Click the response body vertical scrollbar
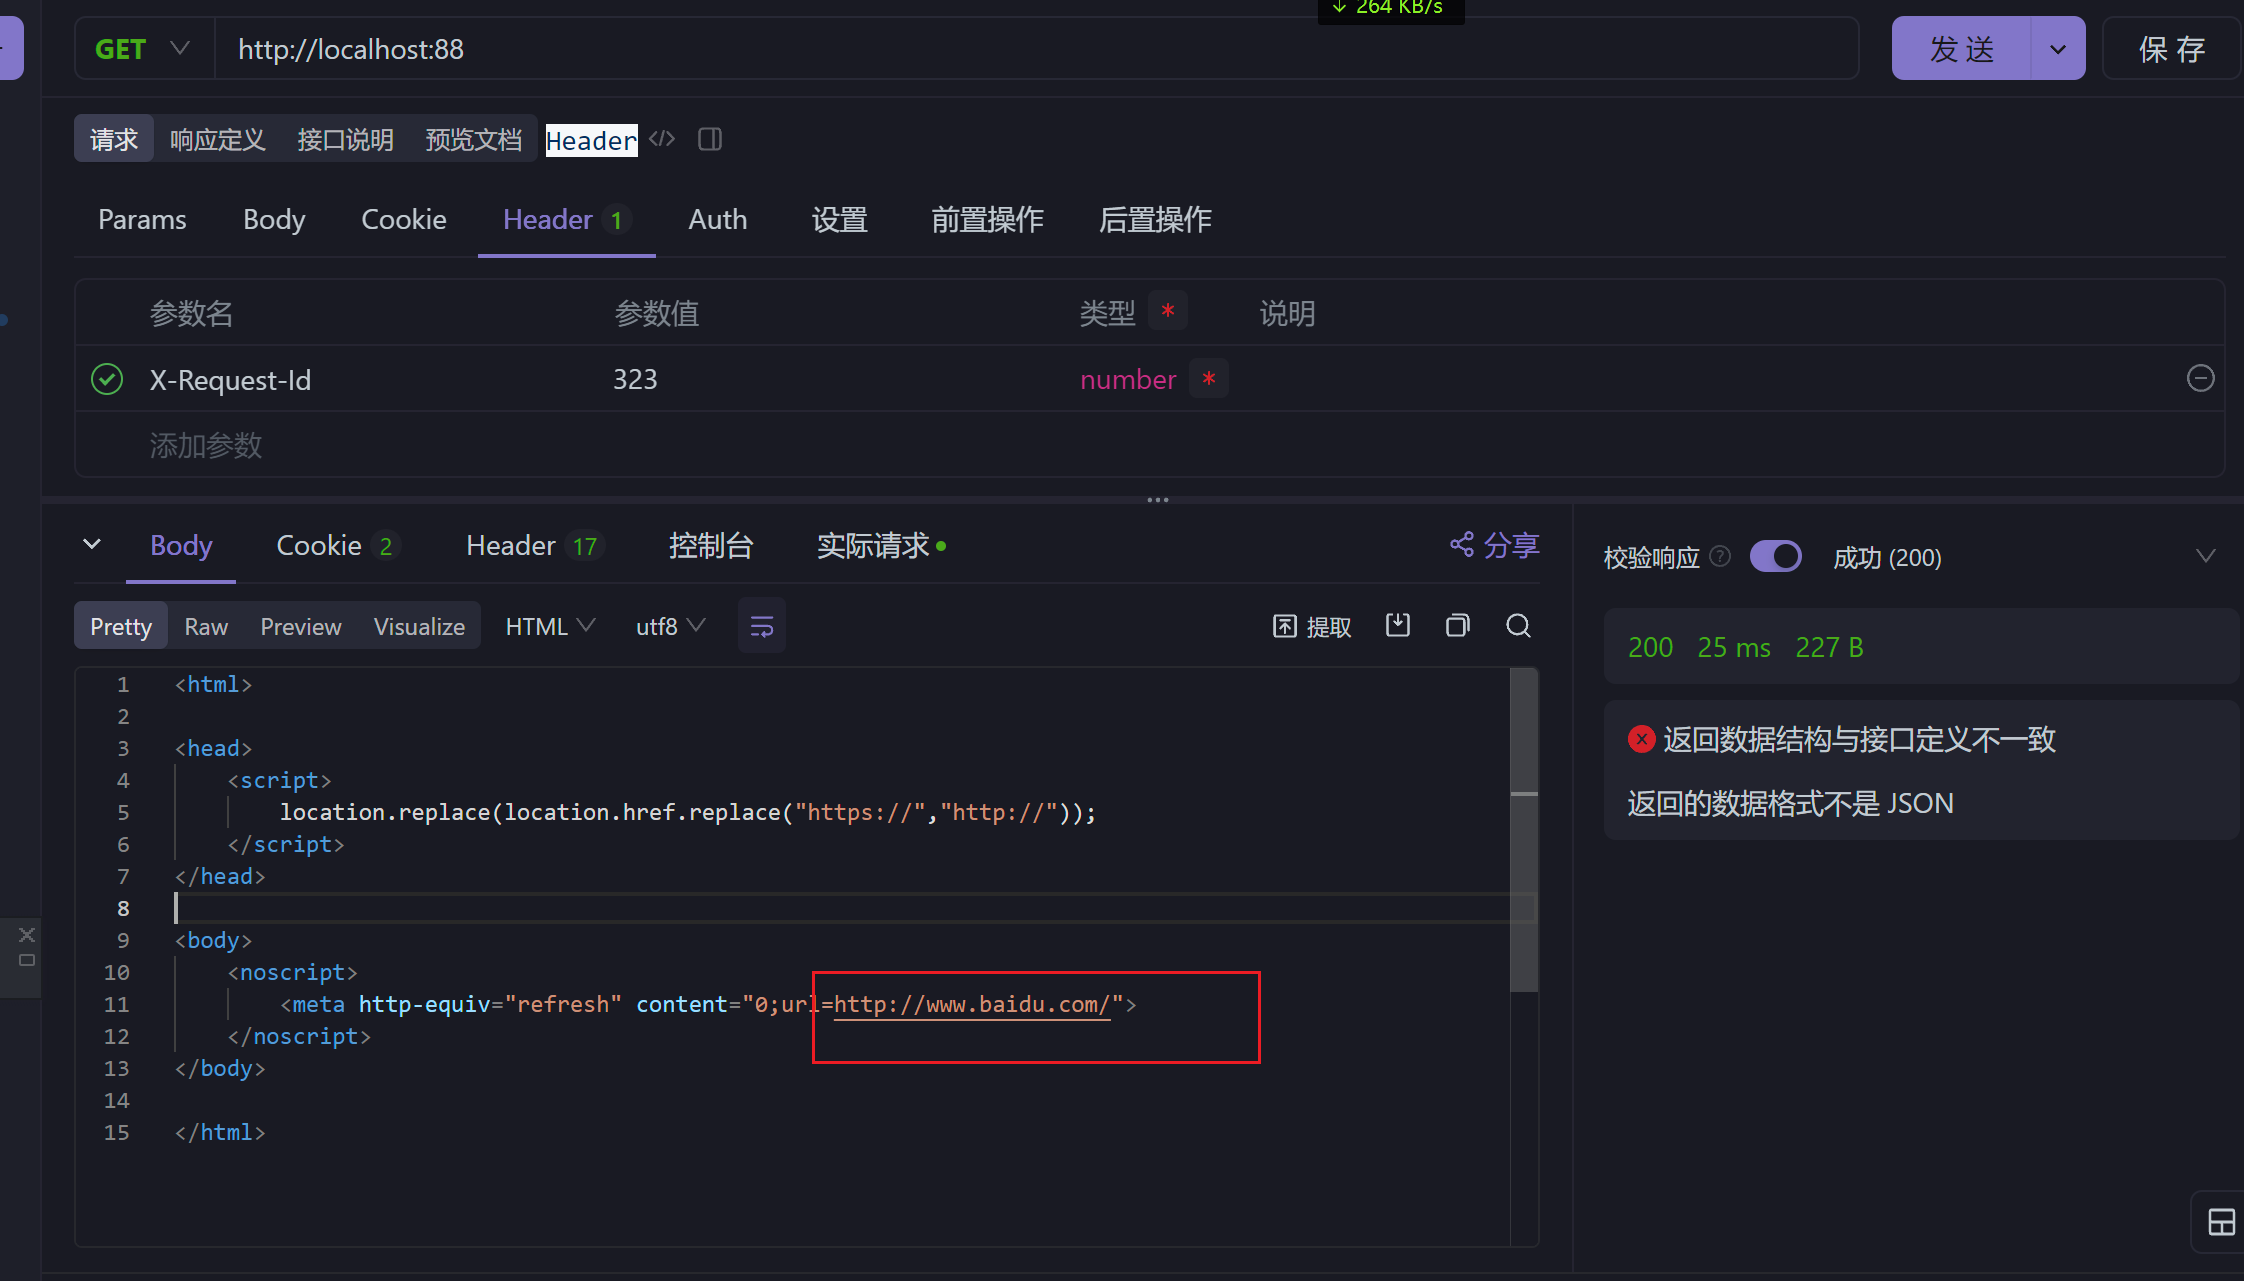Screen dimensions: 2244x1281 (x=1524, y=830)
